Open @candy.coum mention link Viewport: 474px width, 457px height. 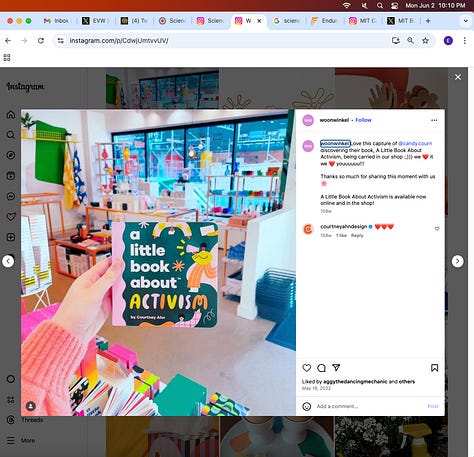tap(415, 143)
